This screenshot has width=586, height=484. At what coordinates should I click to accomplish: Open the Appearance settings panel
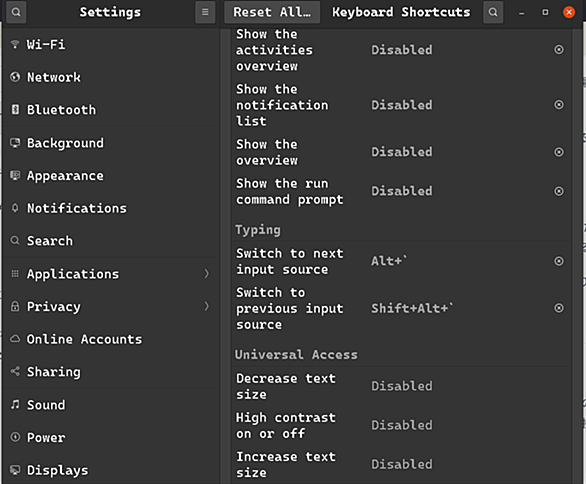point(111,176)
